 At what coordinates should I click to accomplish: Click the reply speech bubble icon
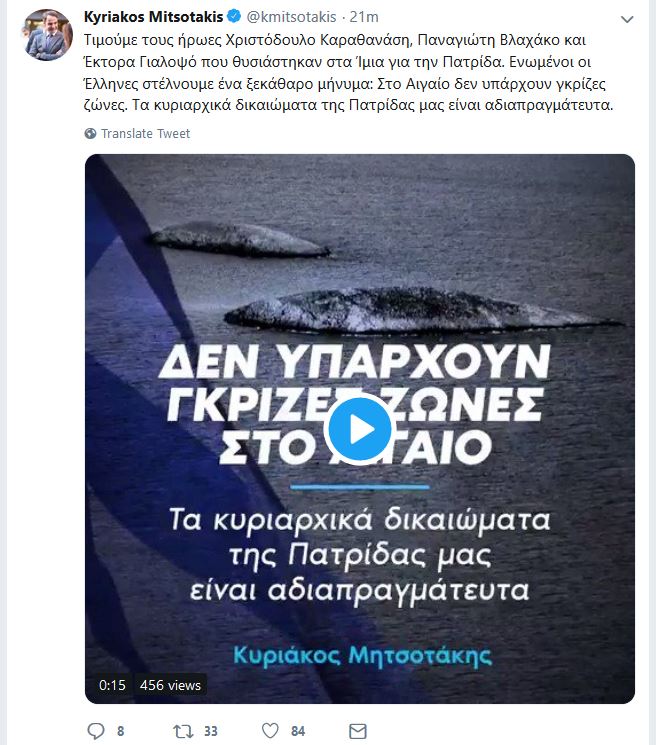coord(96,731)
